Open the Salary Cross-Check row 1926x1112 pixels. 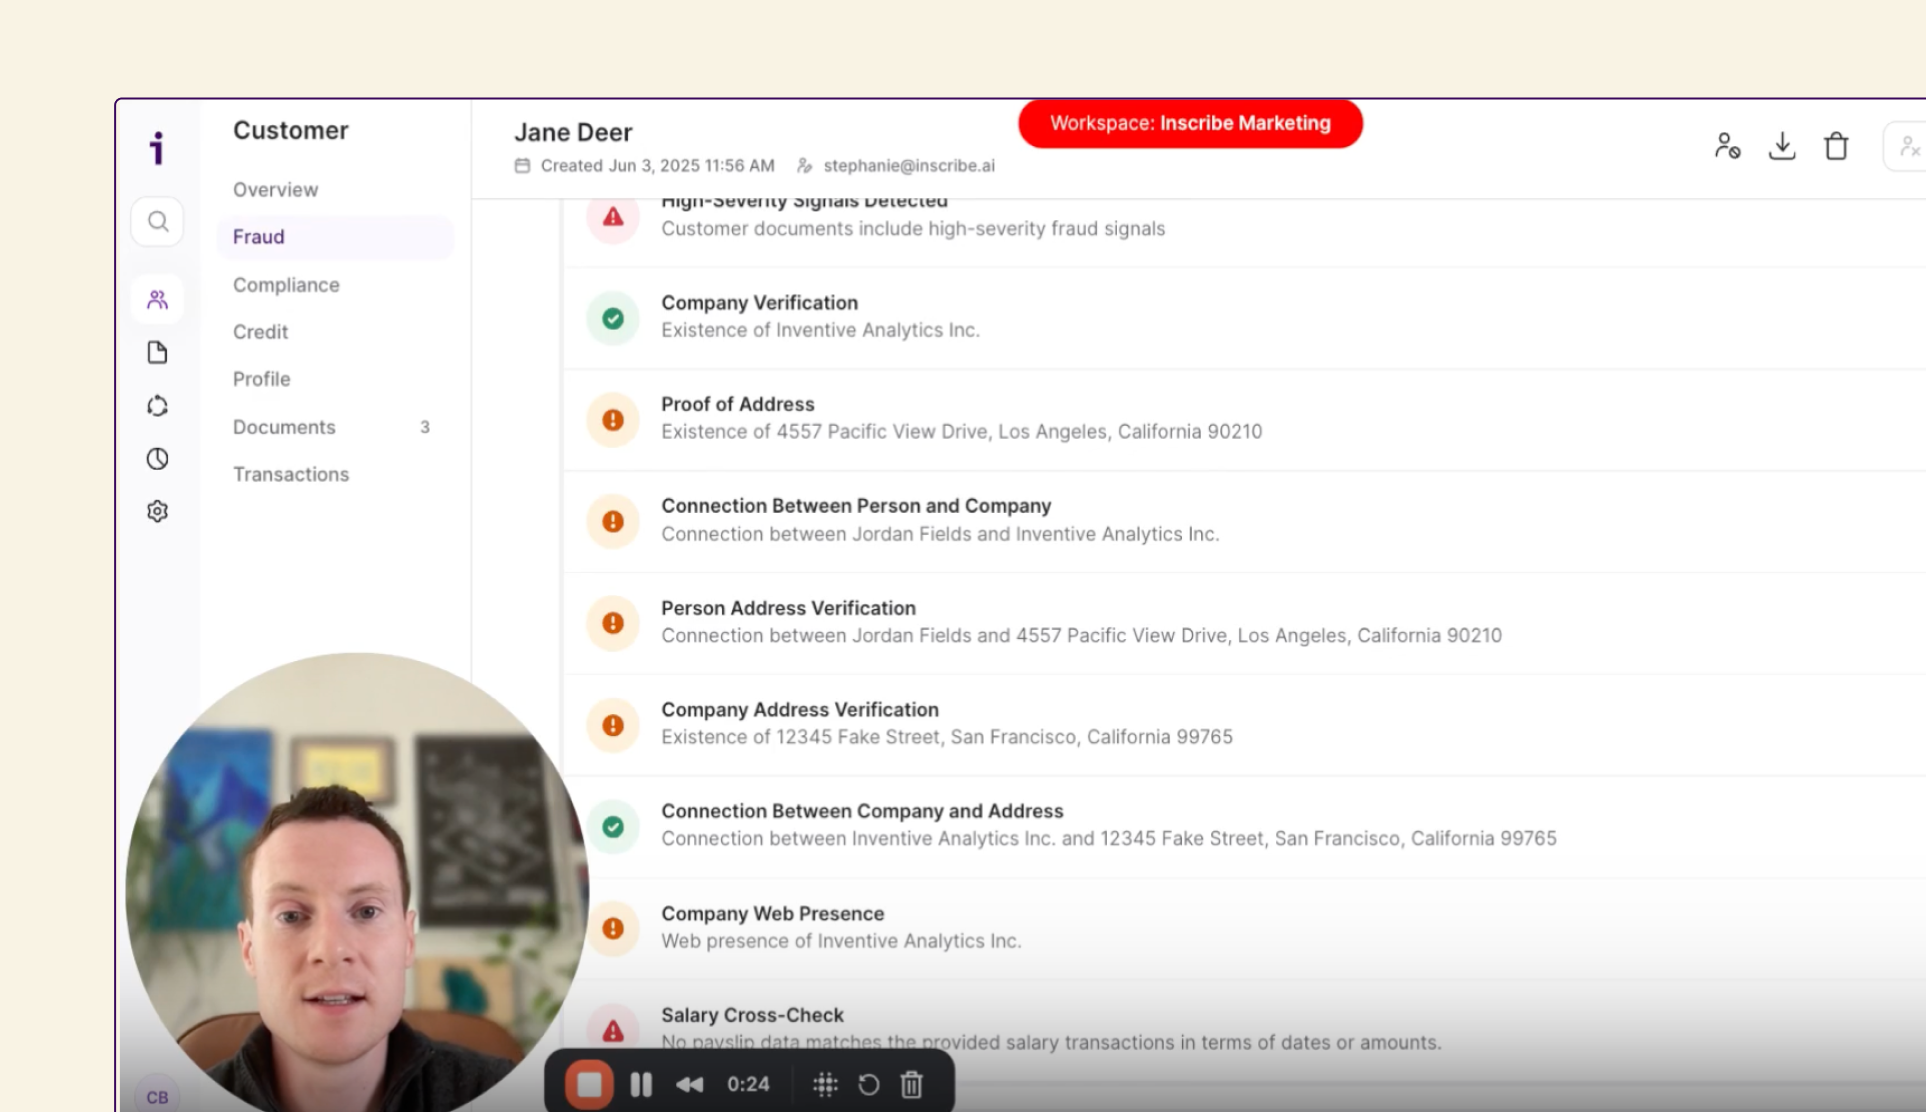(1244, 1030)
